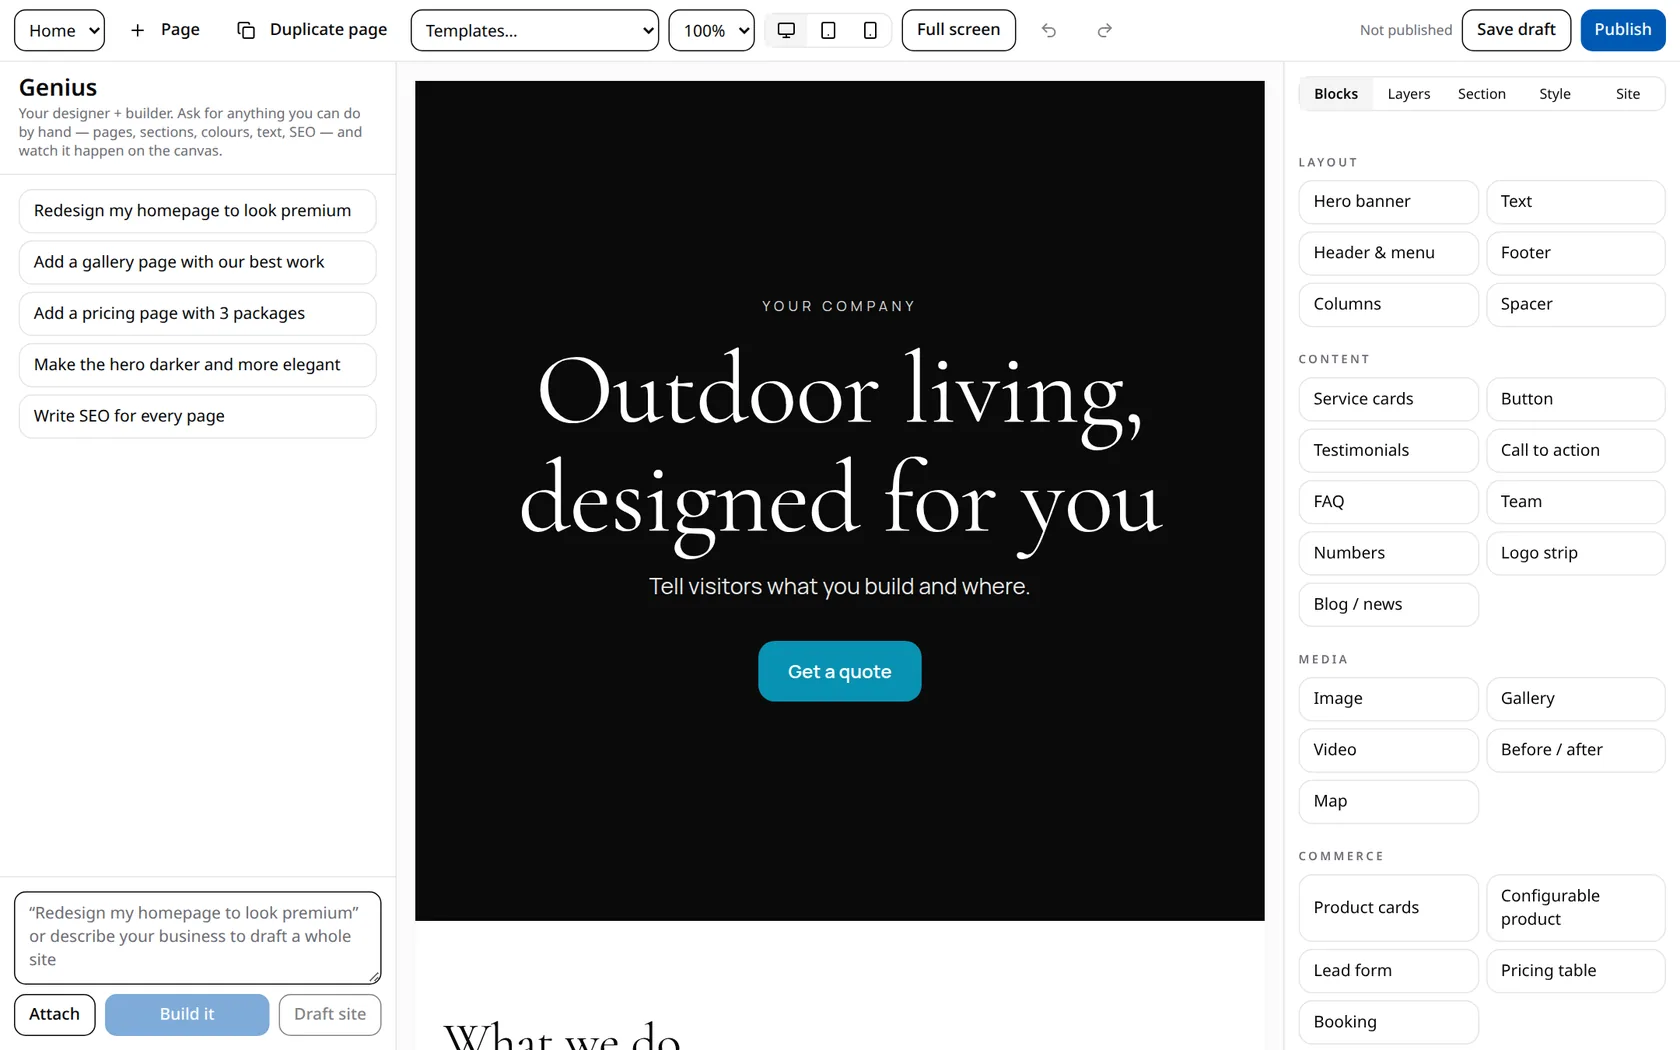
Task: Switch to the Site tab
Action: pos(1628,94)
